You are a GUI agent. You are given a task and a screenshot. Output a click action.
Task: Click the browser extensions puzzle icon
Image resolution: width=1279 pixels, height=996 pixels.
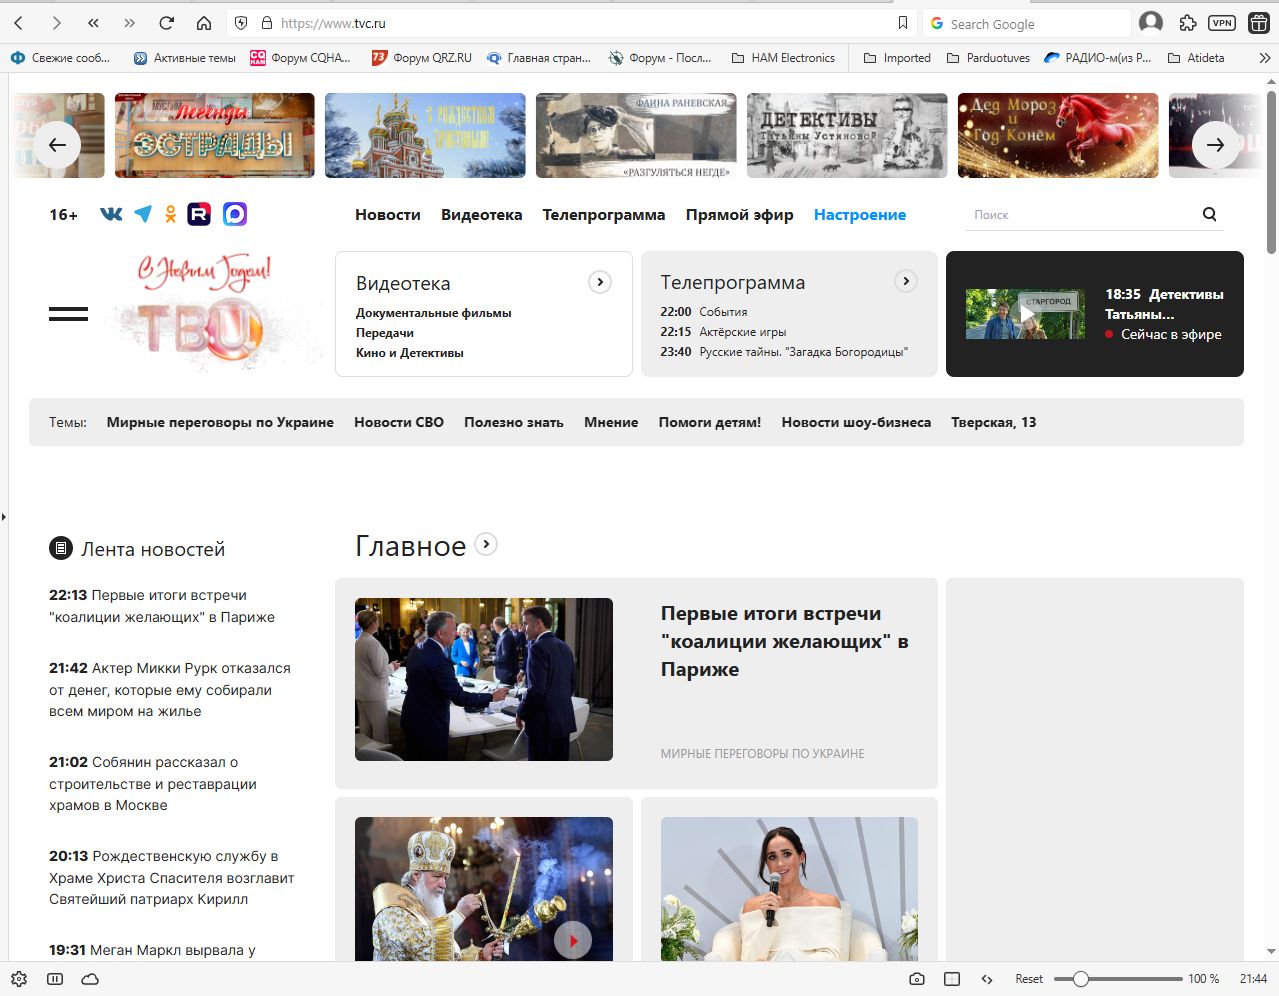tap(1187, 23)
